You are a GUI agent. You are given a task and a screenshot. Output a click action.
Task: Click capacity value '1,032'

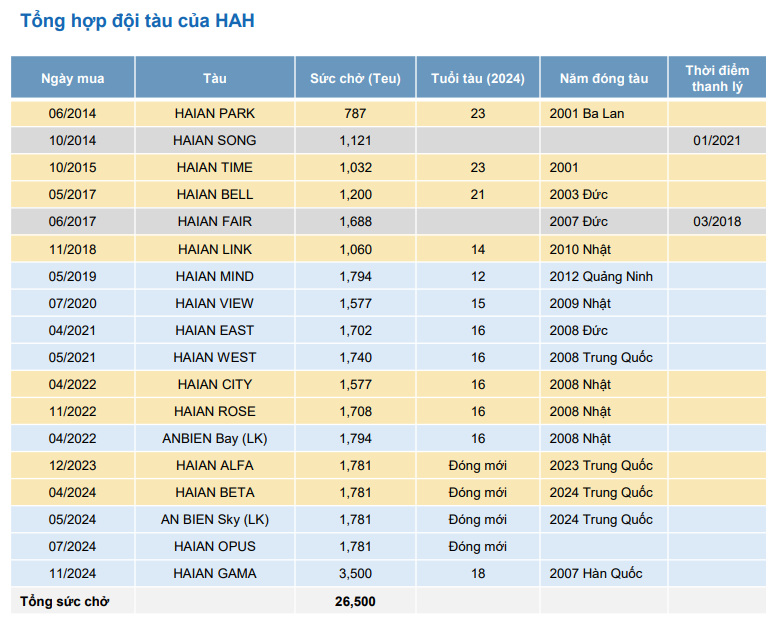coord(355,167)
